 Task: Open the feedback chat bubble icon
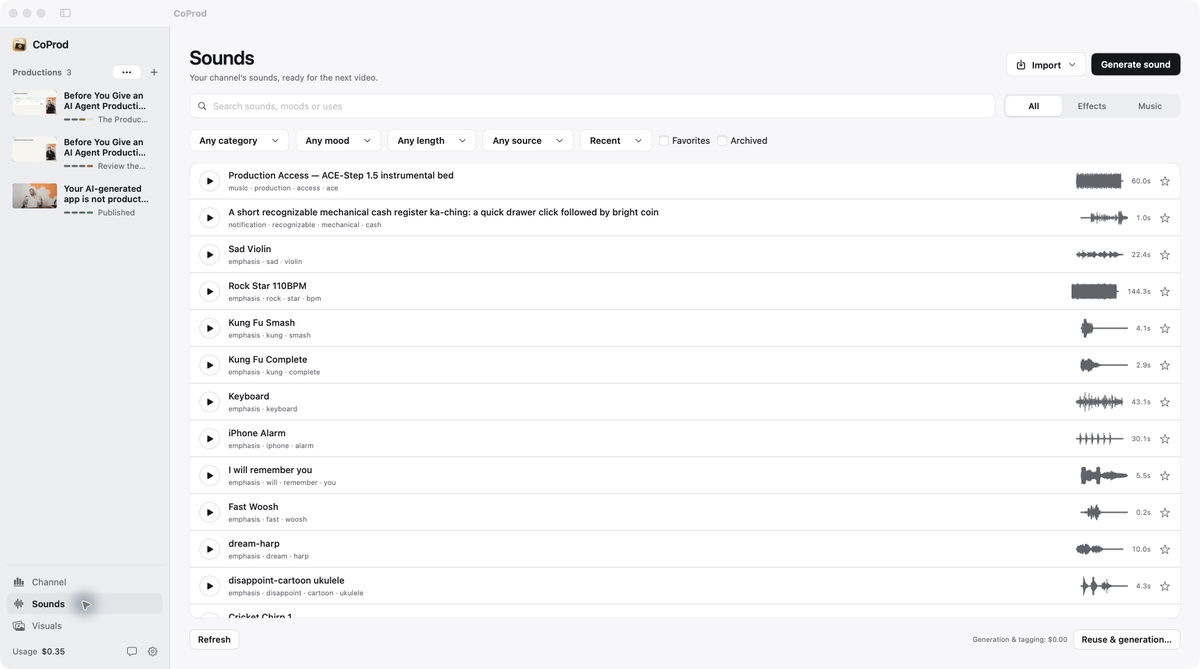131,651
